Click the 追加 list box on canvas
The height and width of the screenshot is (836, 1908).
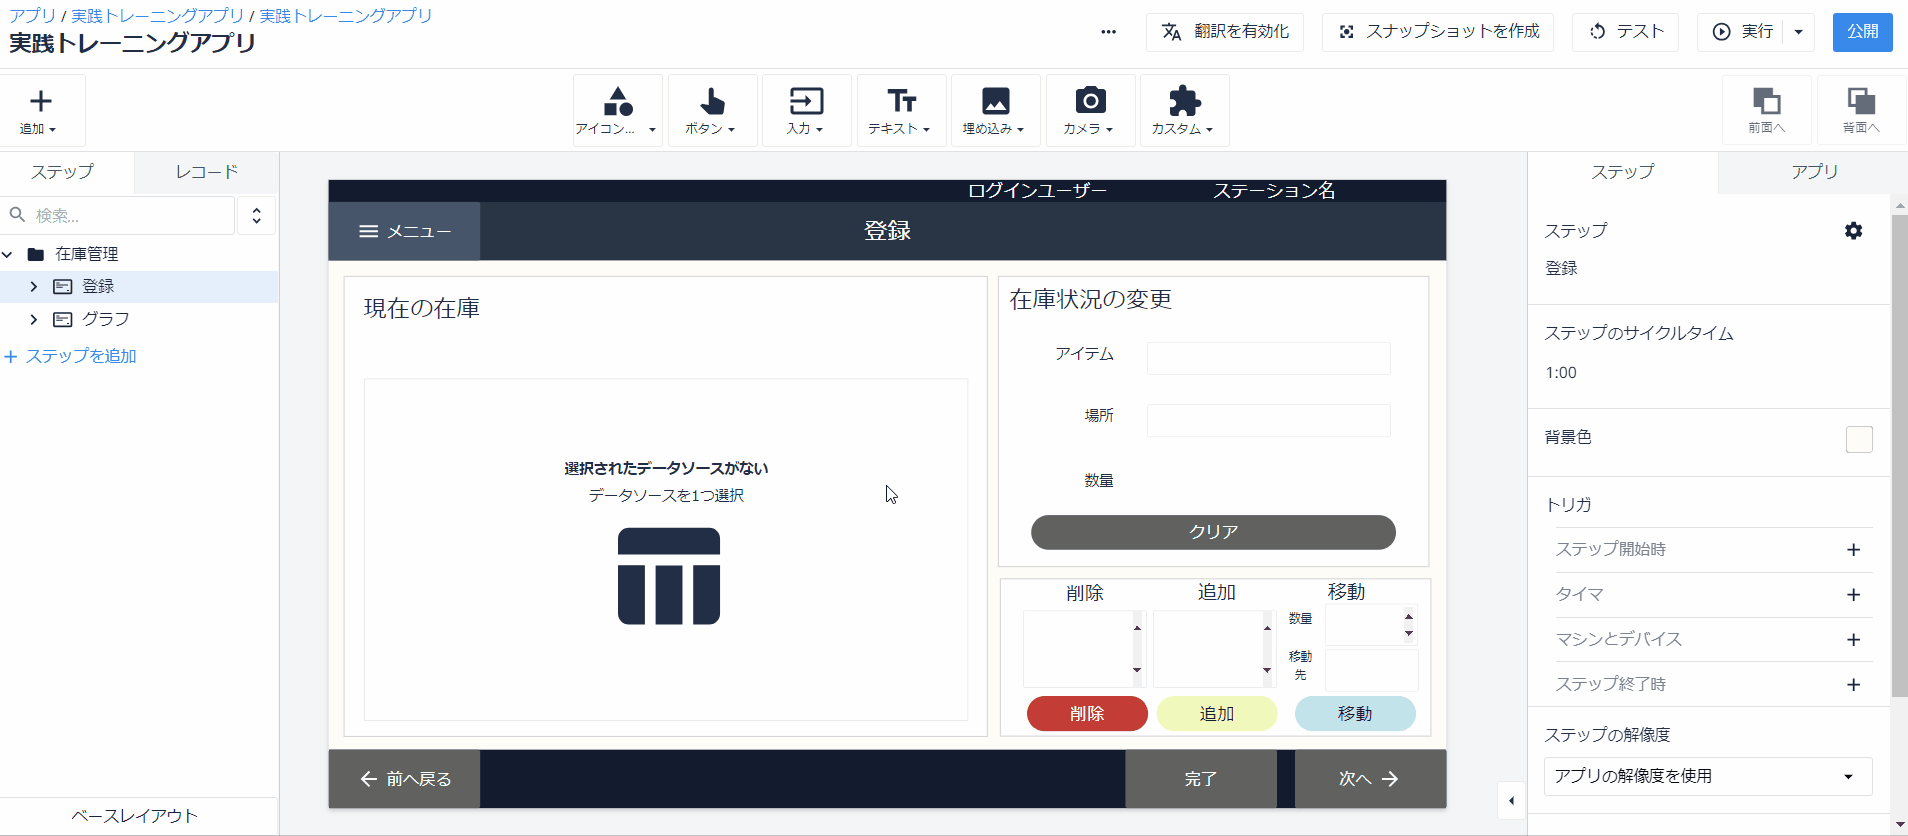pos(1213,649)
